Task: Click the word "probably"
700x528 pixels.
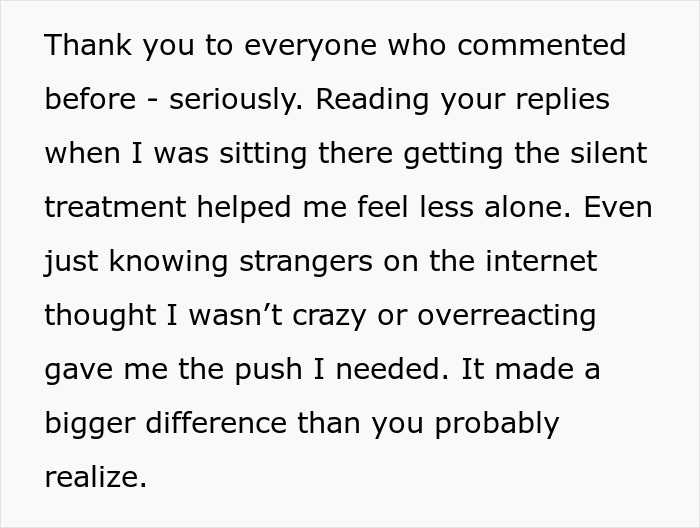Action: 496,423
